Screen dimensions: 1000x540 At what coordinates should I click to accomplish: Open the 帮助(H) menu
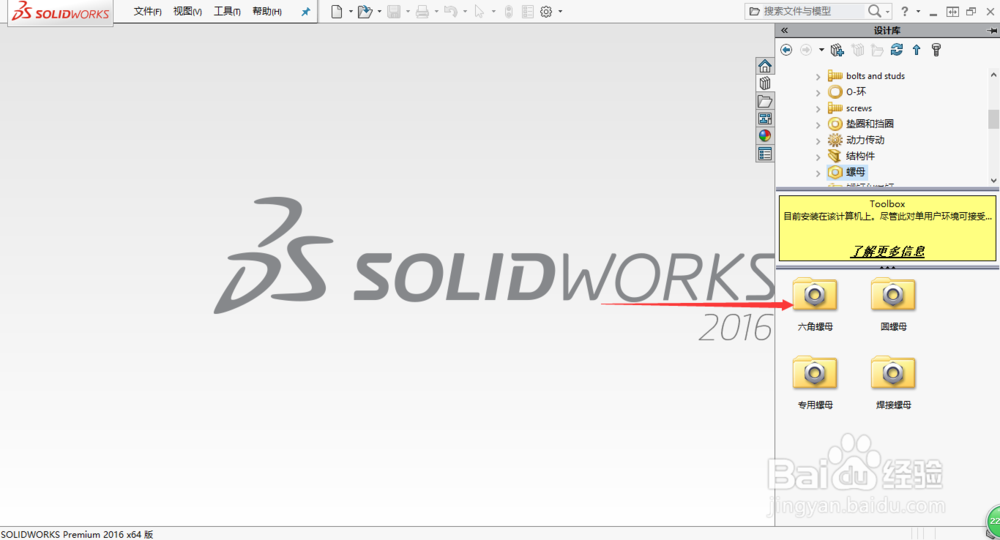[267, 11]
